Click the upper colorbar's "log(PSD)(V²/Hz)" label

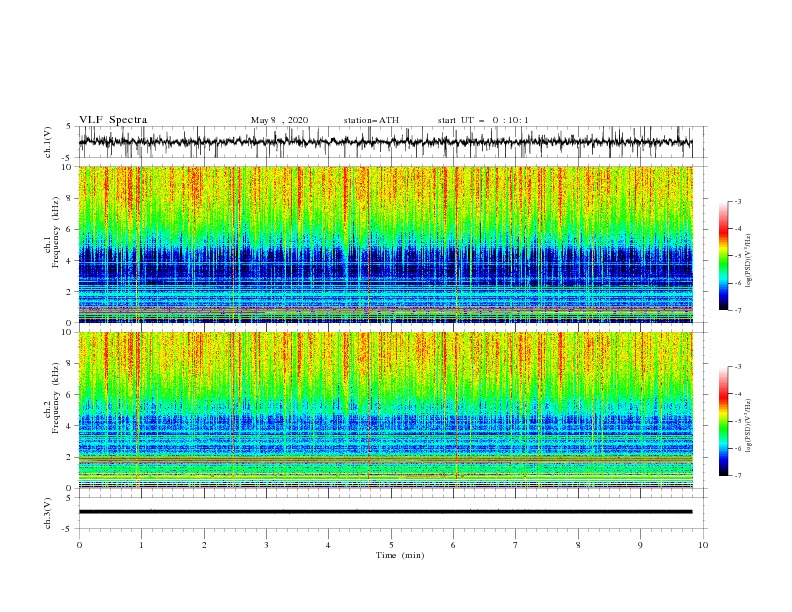coord(748,261)
